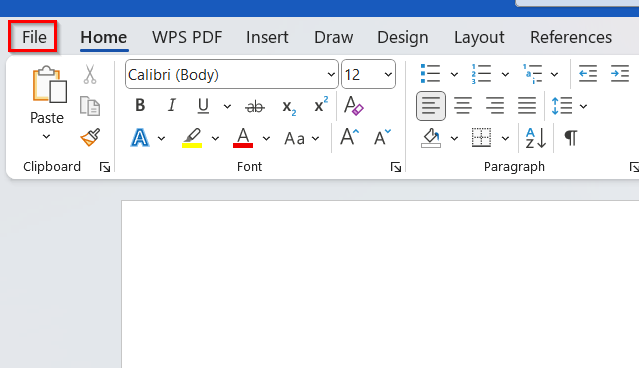Image resolution: width=639 pixels, height=368 pixels.
Task: Toggle Superscript formatting
Action: (321, 105)
